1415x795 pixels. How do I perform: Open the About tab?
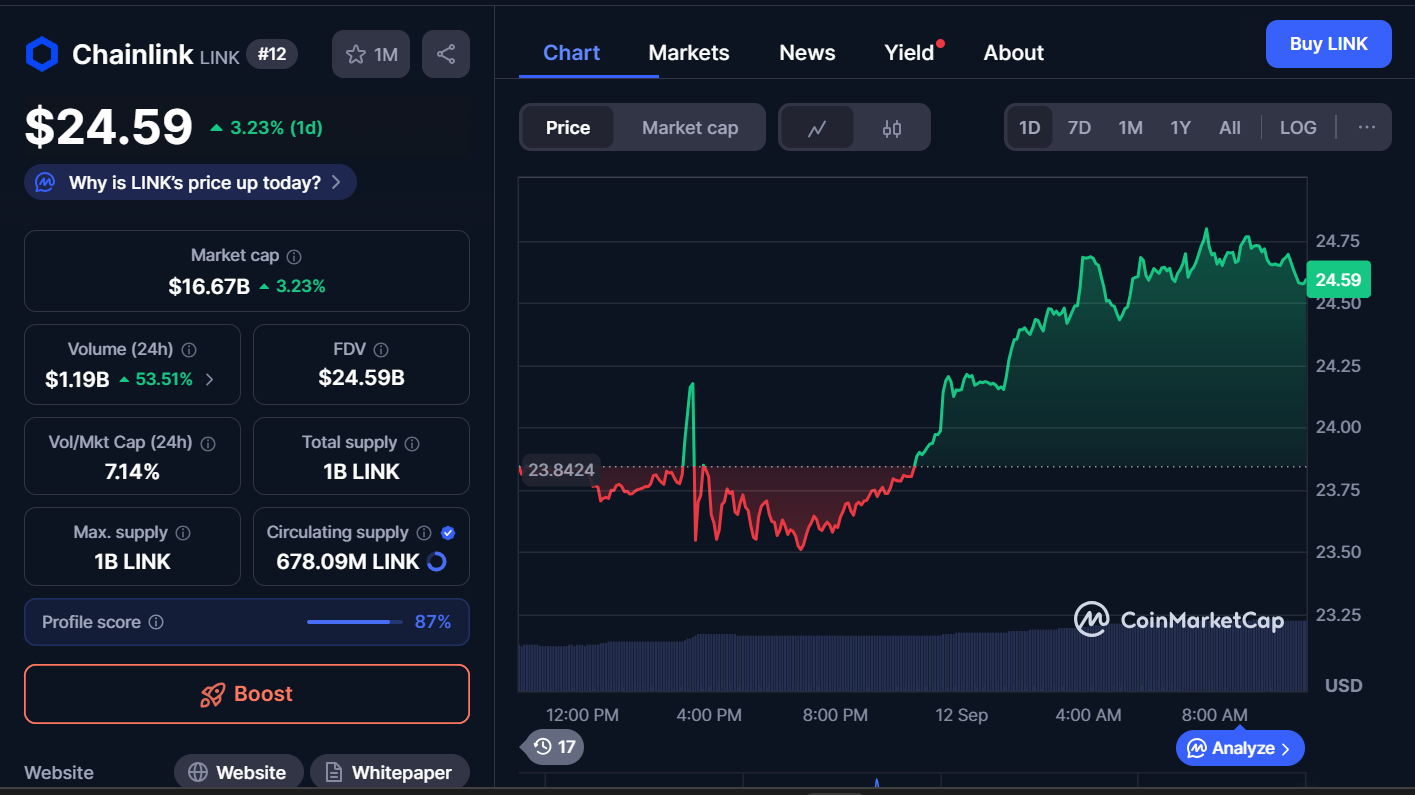pos(1013,53)
